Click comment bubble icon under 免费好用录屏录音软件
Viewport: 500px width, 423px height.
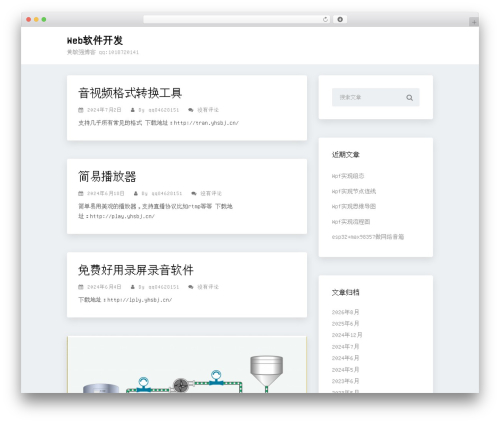coord(191,287)
